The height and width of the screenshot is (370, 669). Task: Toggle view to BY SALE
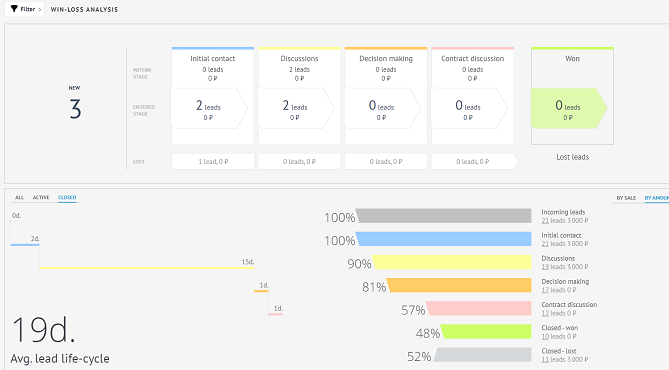[626, 198]
